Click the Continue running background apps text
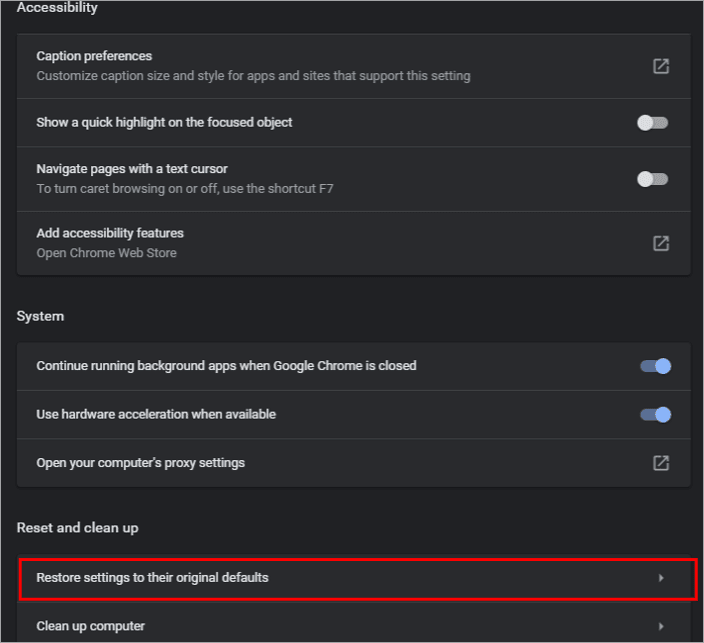This screenshot has height=643, width=704. click(226, 366)
